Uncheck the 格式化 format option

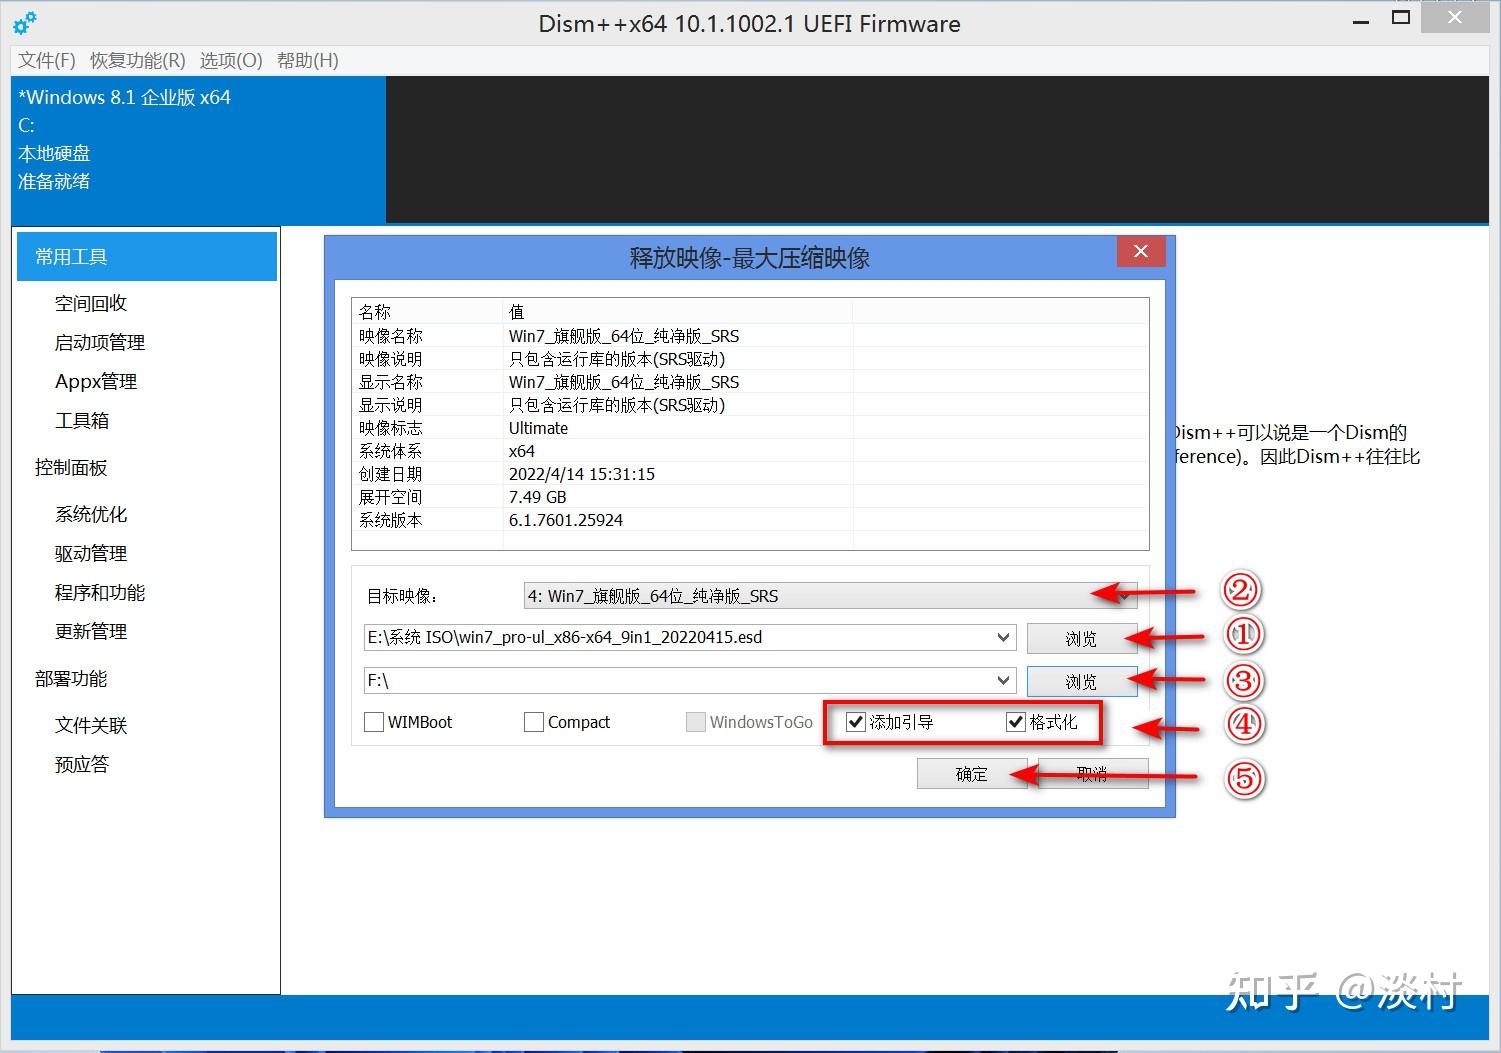(1016, 721)
